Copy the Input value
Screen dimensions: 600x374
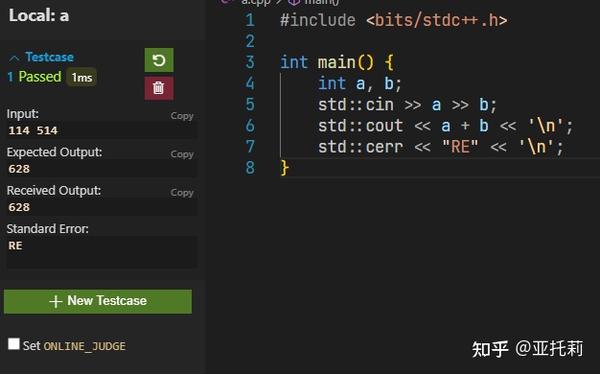[182, 116]
